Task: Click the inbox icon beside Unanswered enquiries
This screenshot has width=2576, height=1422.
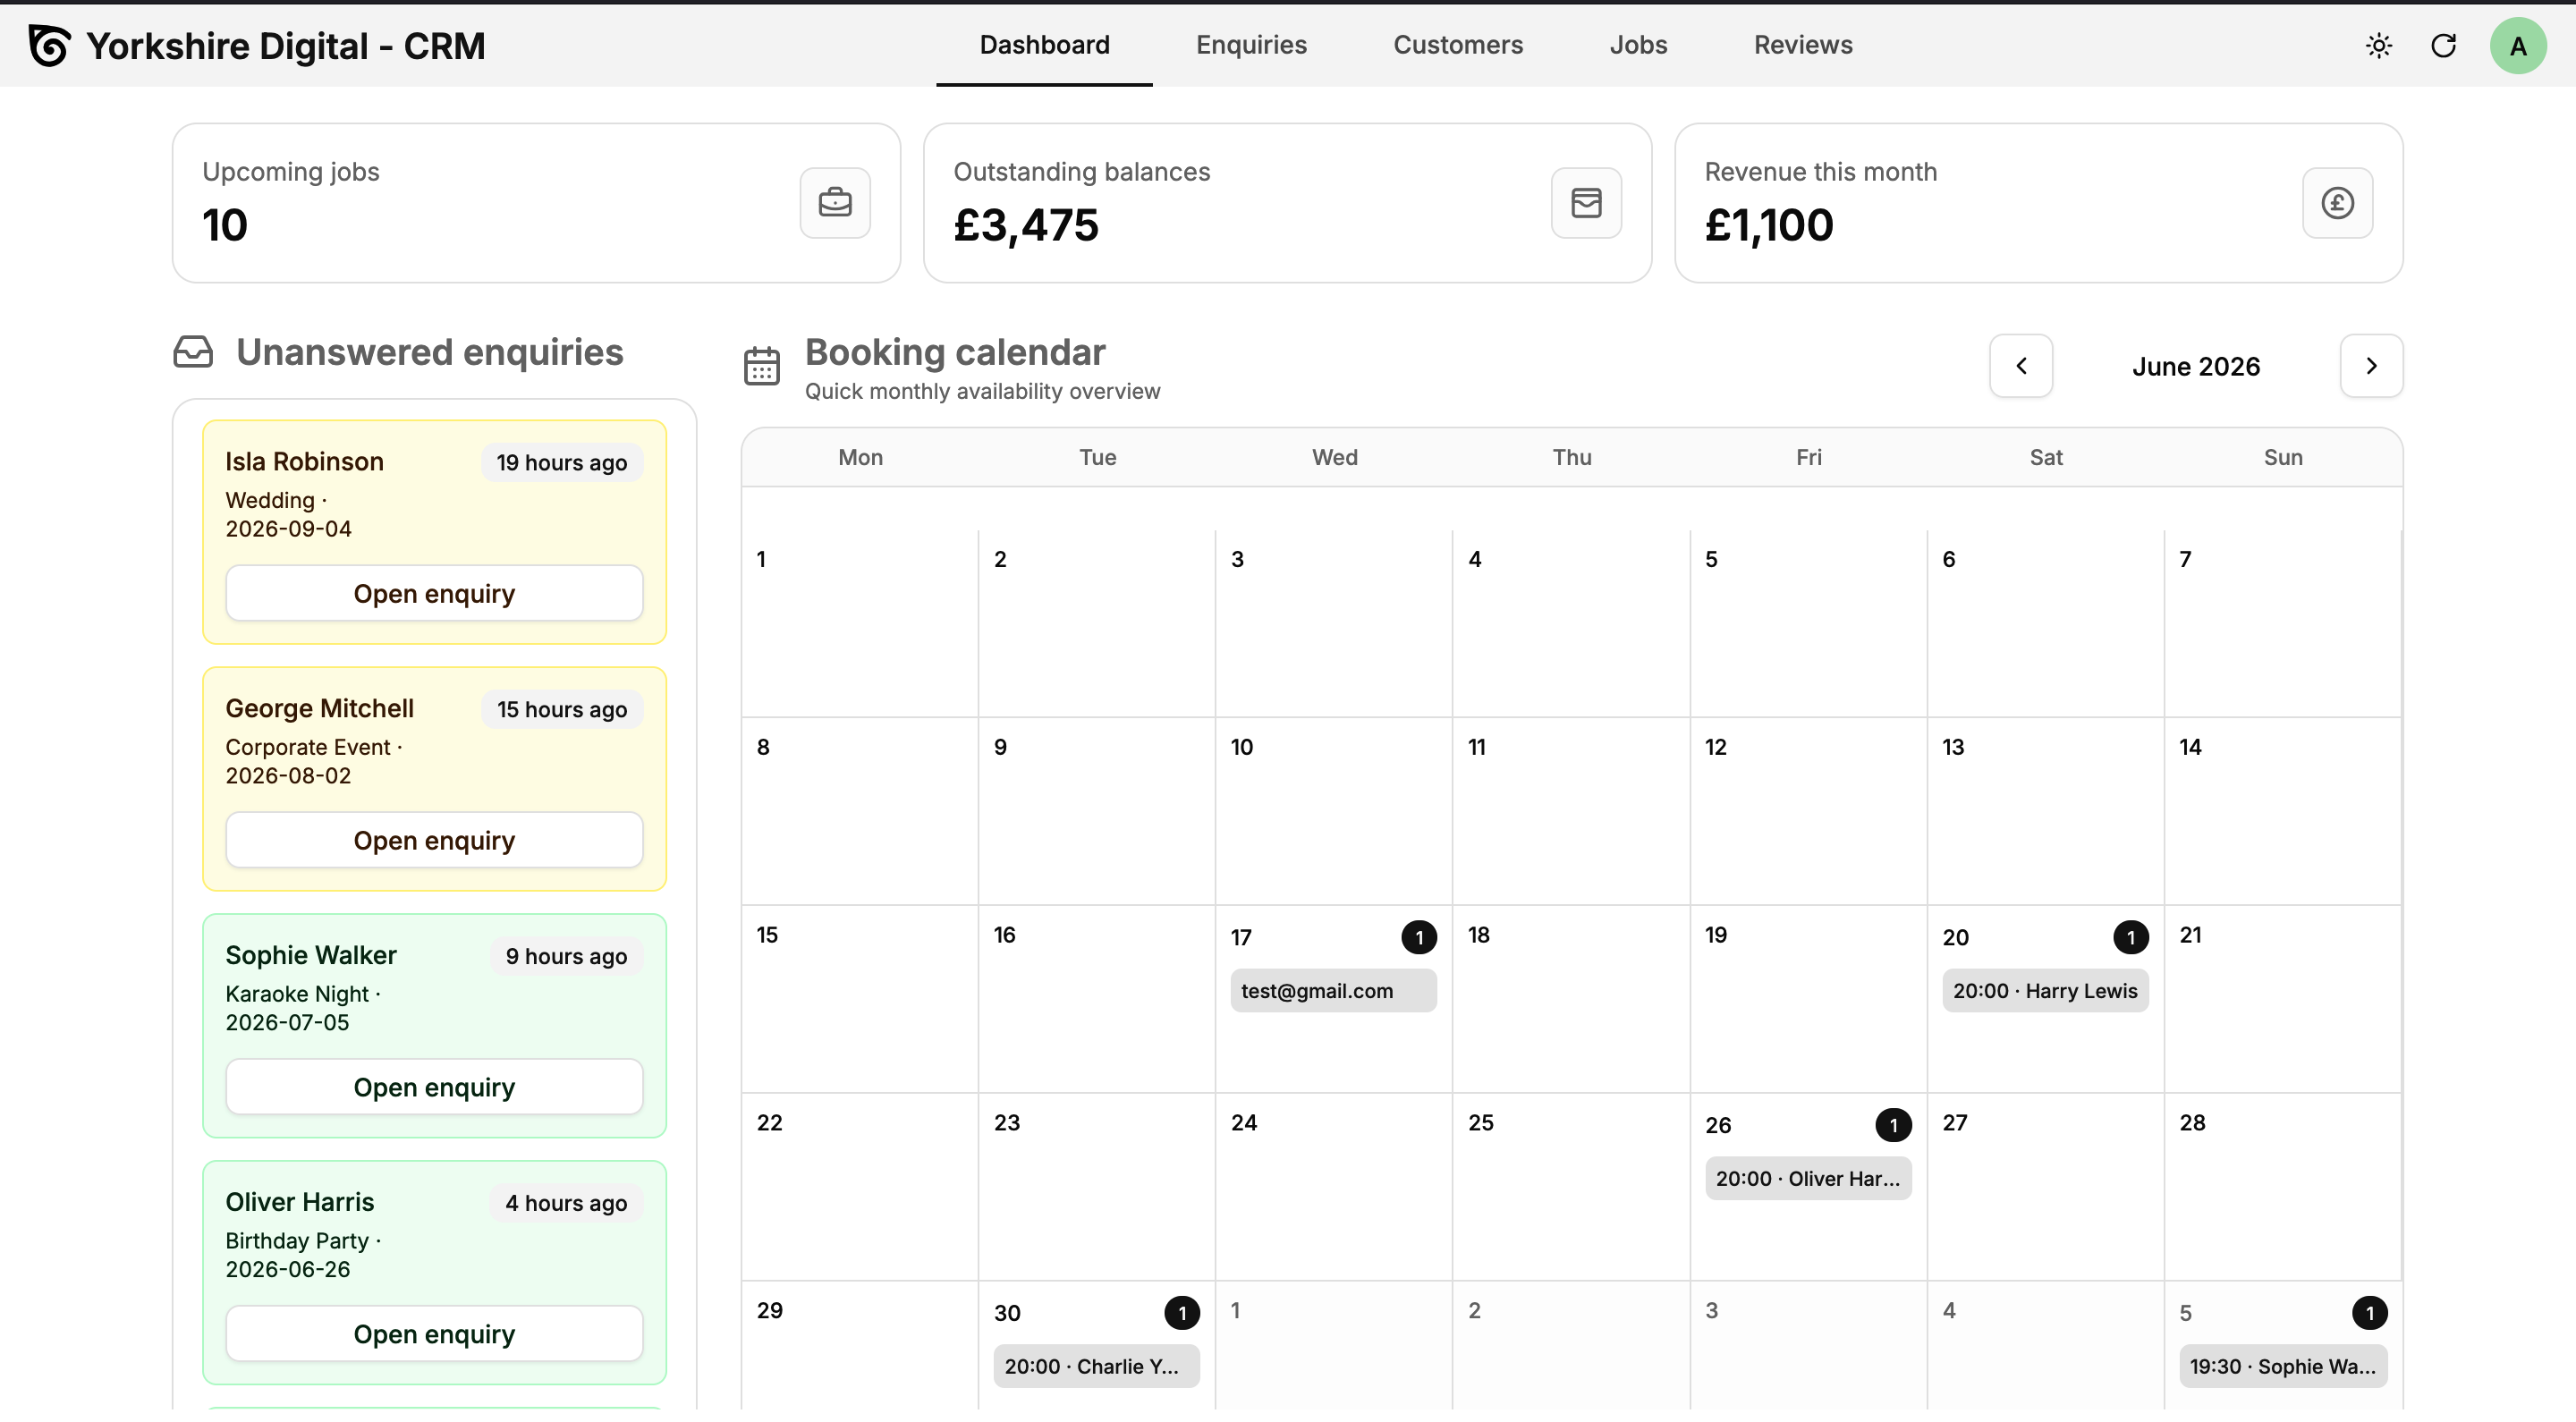Action: point(193,352)
